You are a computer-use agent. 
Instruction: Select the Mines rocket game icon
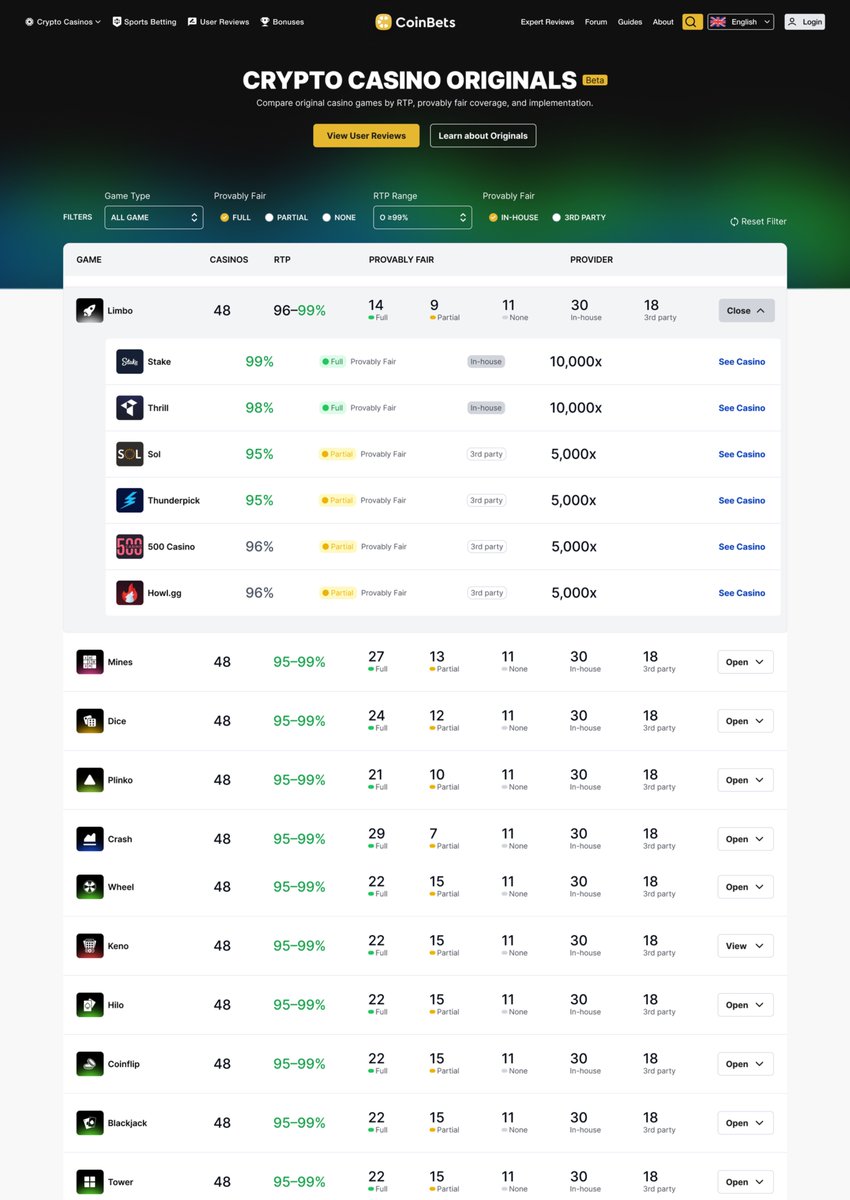pyautogui.click(x=89, y=661)
